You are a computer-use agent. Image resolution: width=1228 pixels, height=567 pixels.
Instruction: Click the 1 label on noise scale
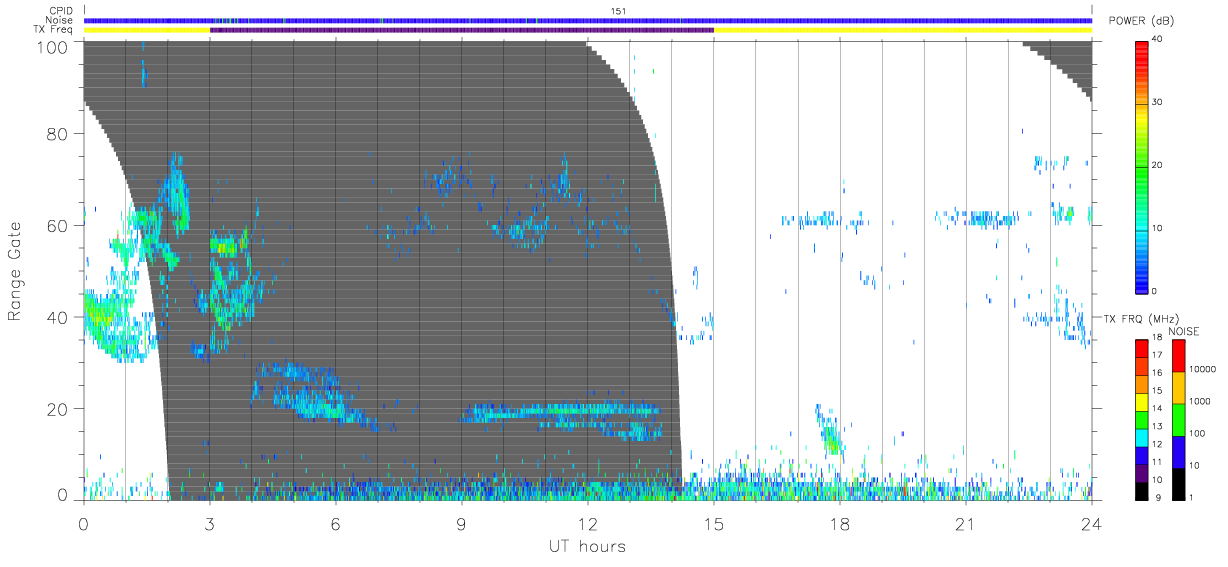pyautogui.click(x=1193, y=497)
